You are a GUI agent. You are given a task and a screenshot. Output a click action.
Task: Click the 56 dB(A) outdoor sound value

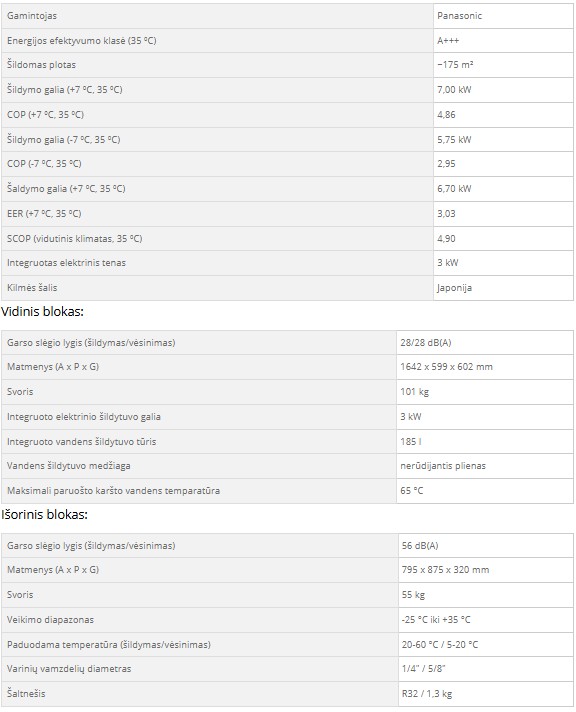point(420,546)
